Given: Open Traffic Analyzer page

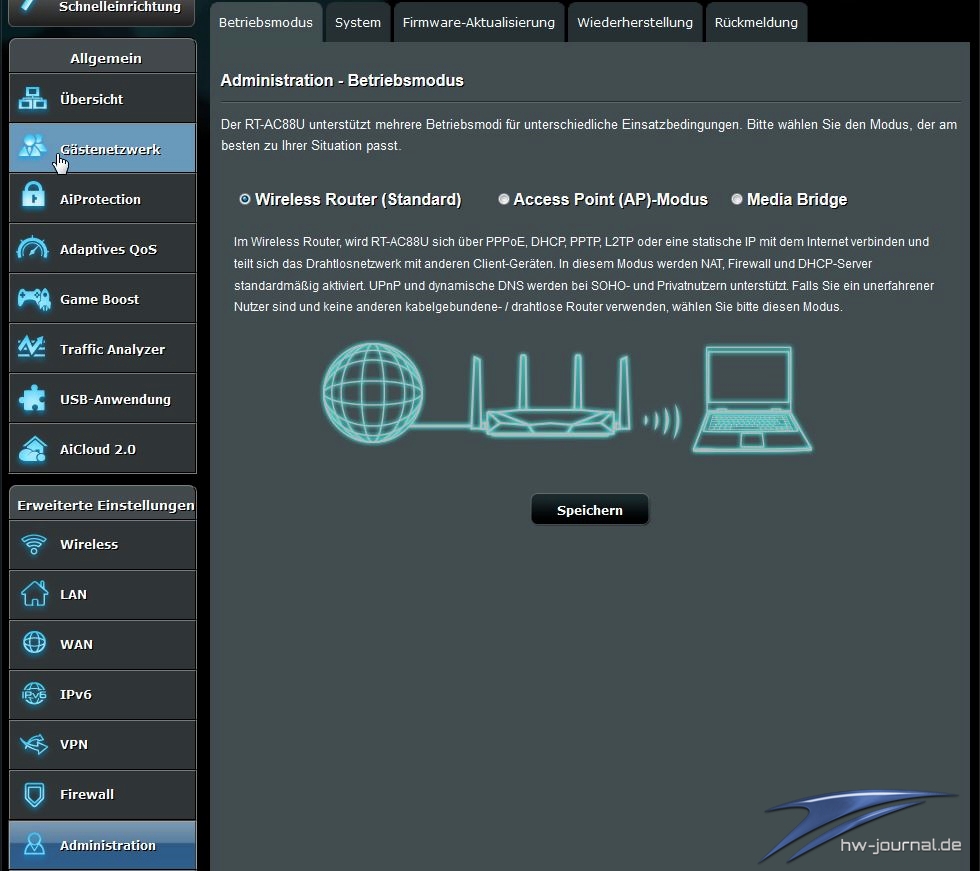Looking at the screenshot, I should (x=102, y=348).
